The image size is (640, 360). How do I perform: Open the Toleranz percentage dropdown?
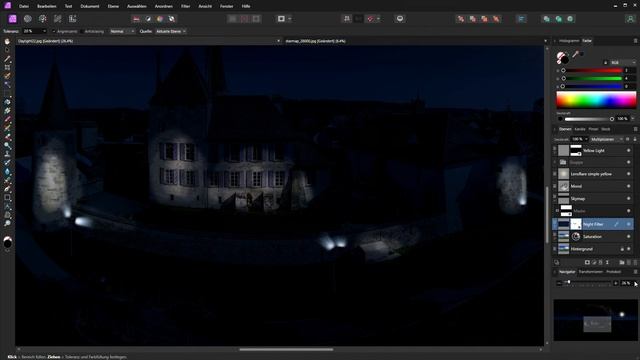coord(44,31)
